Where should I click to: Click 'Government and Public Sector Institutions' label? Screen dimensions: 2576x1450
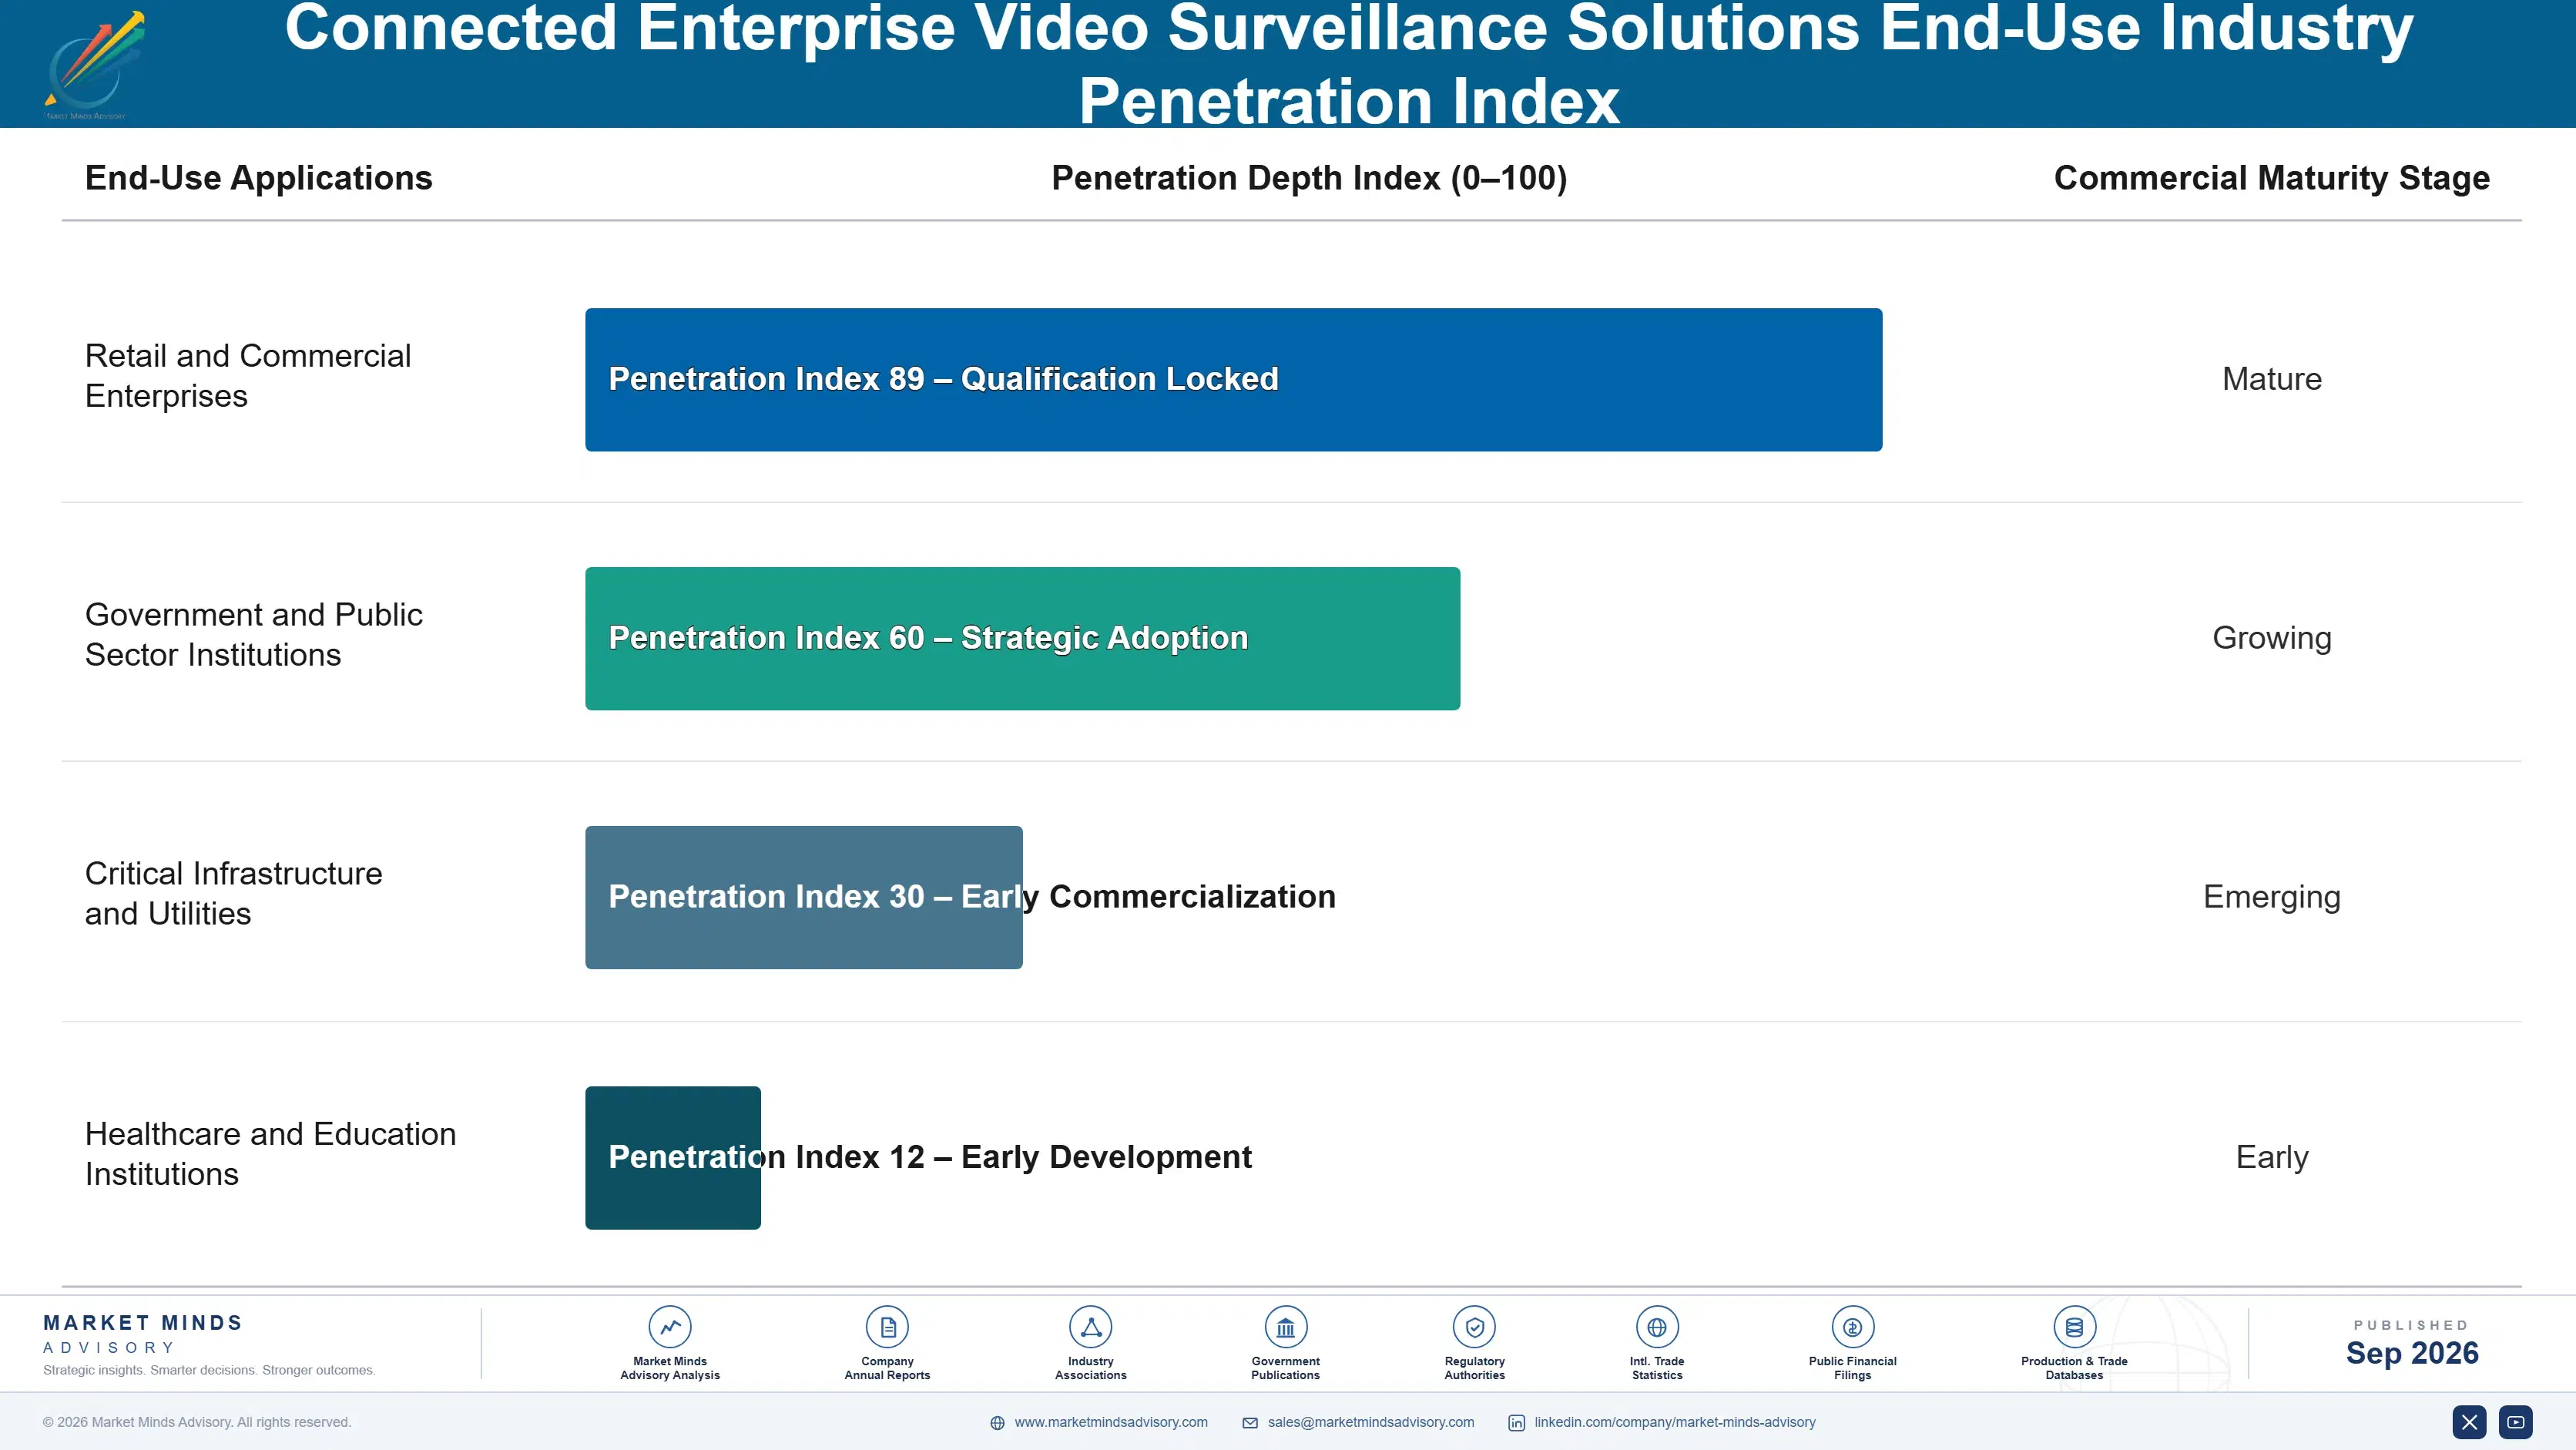coord(253,634)
